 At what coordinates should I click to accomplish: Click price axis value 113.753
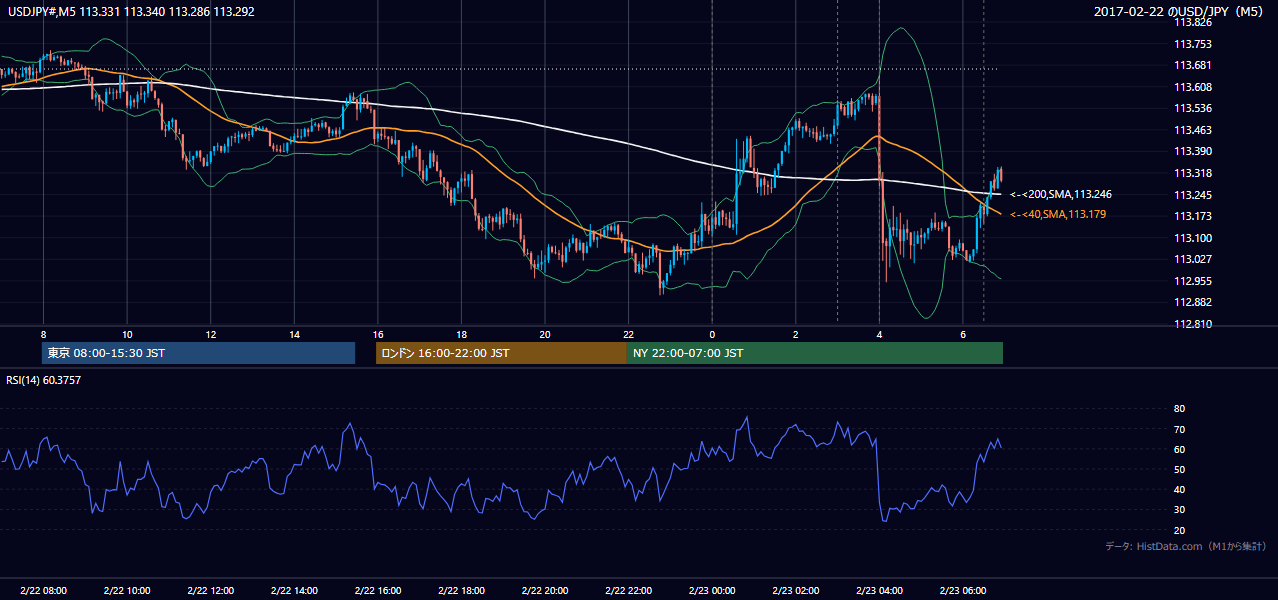tap(1194, 44)
